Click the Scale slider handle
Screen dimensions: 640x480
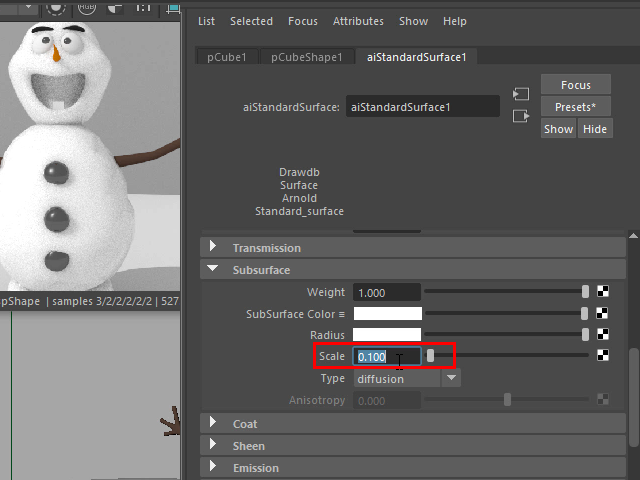(431, 356)
